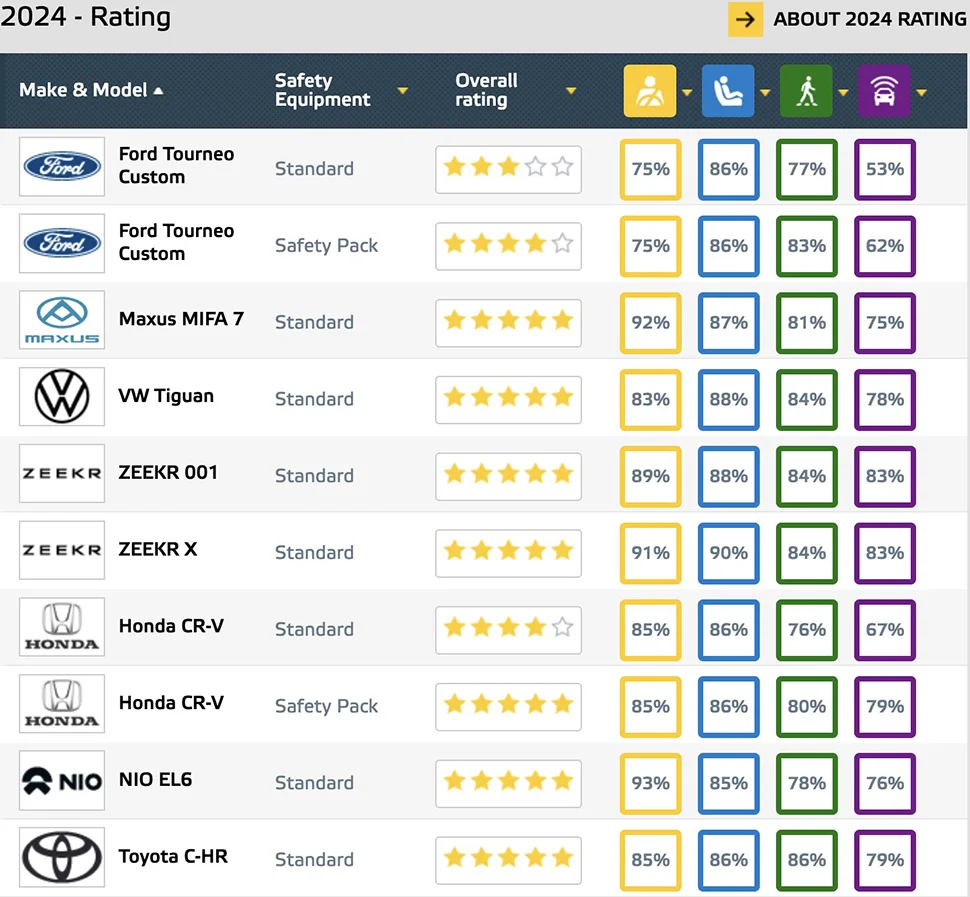Click VW Tiguan five-star rating box
Image resolution: width=970 pixels, height=897 pixels.
click(508, 398)
